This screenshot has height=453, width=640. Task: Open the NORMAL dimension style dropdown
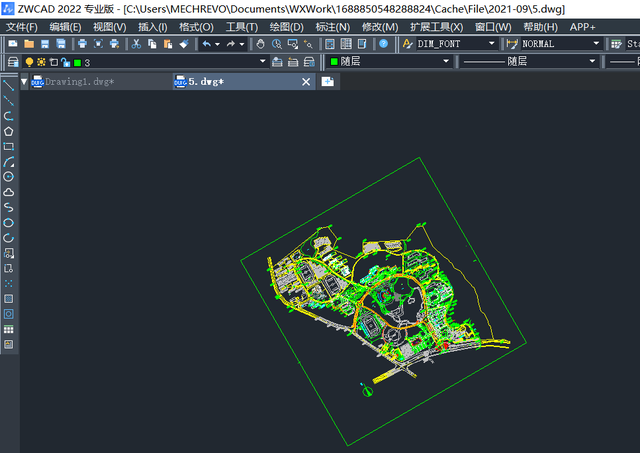[x=596, y=43]
